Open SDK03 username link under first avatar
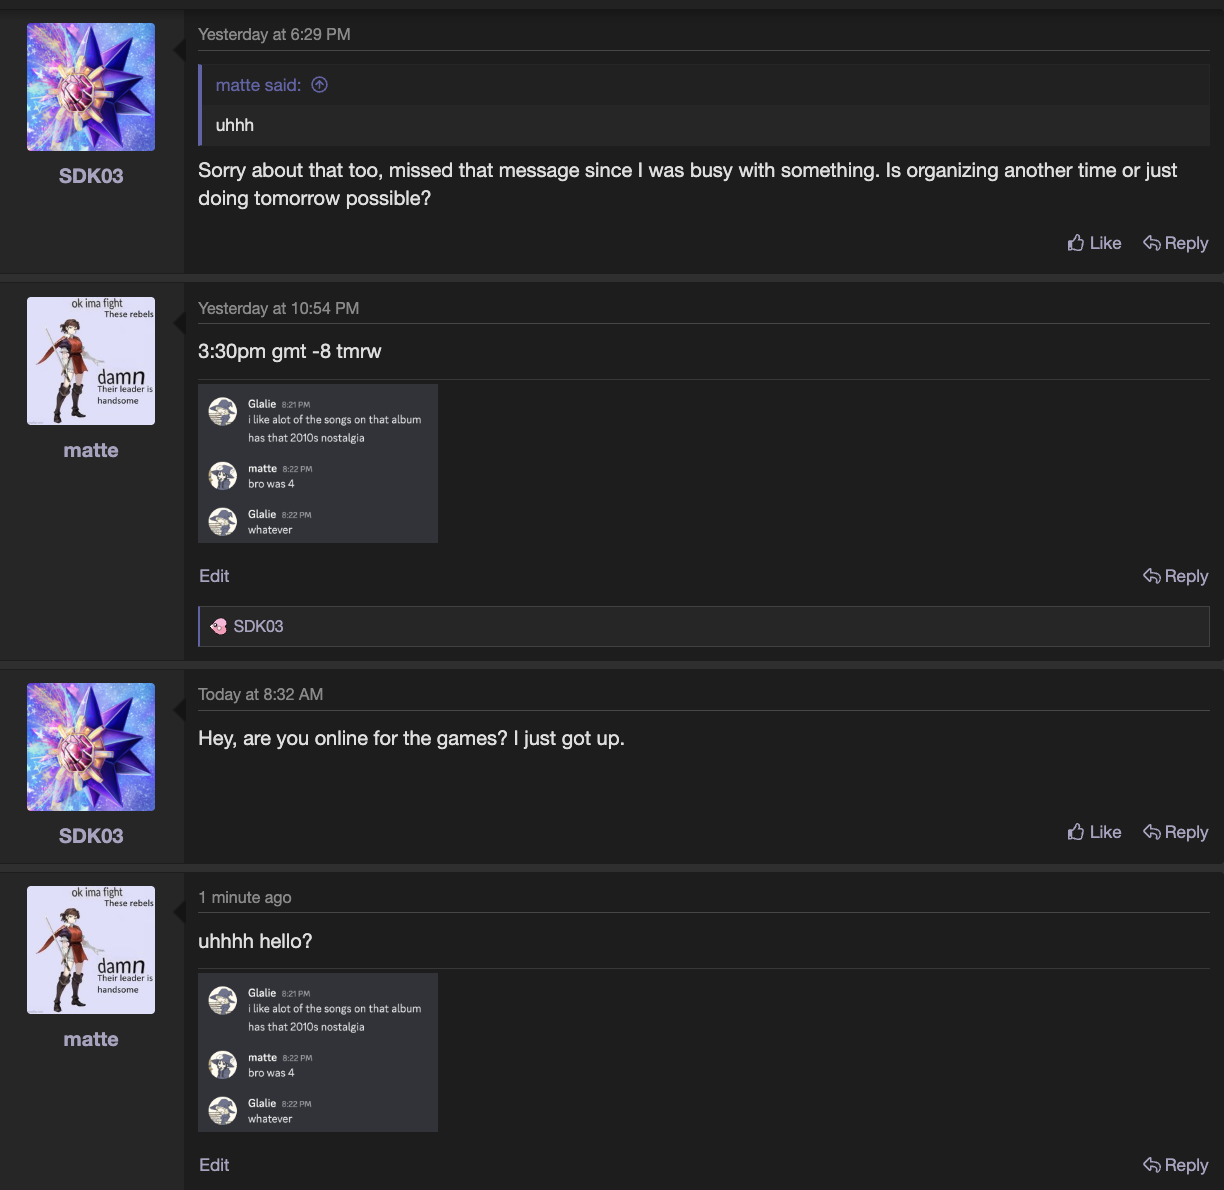The image size is (1224, 1190). click(91, 176)
